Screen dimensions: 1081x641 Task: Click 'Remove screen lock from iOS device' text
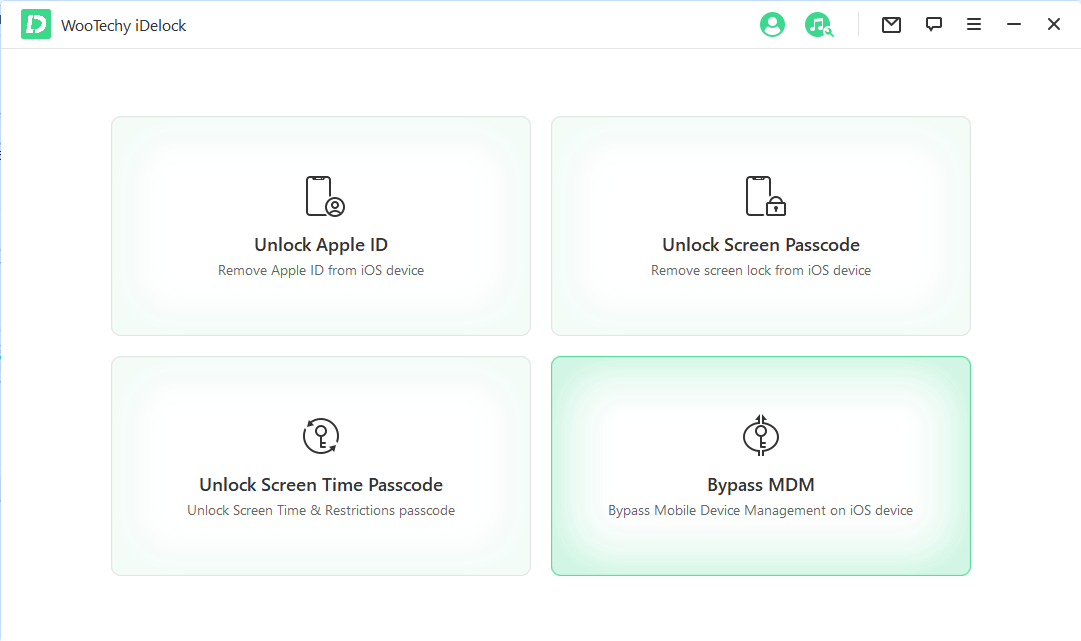761,270
